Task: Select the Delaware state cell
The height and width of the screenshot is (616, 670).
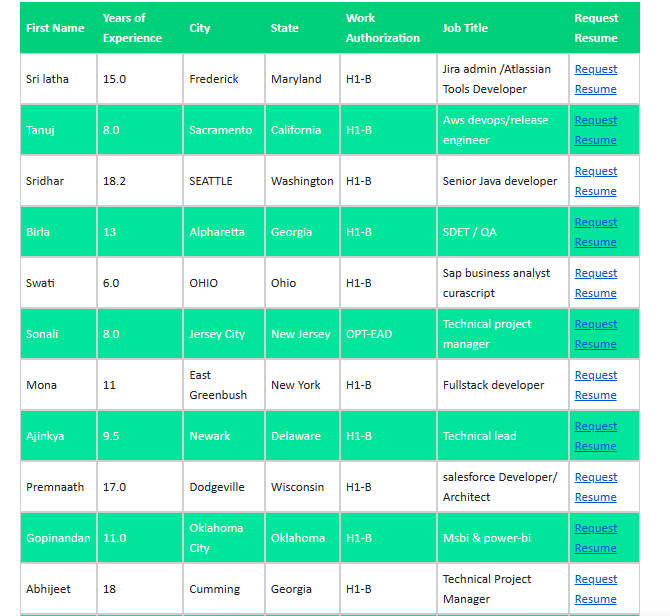Action: click(303, 436)
